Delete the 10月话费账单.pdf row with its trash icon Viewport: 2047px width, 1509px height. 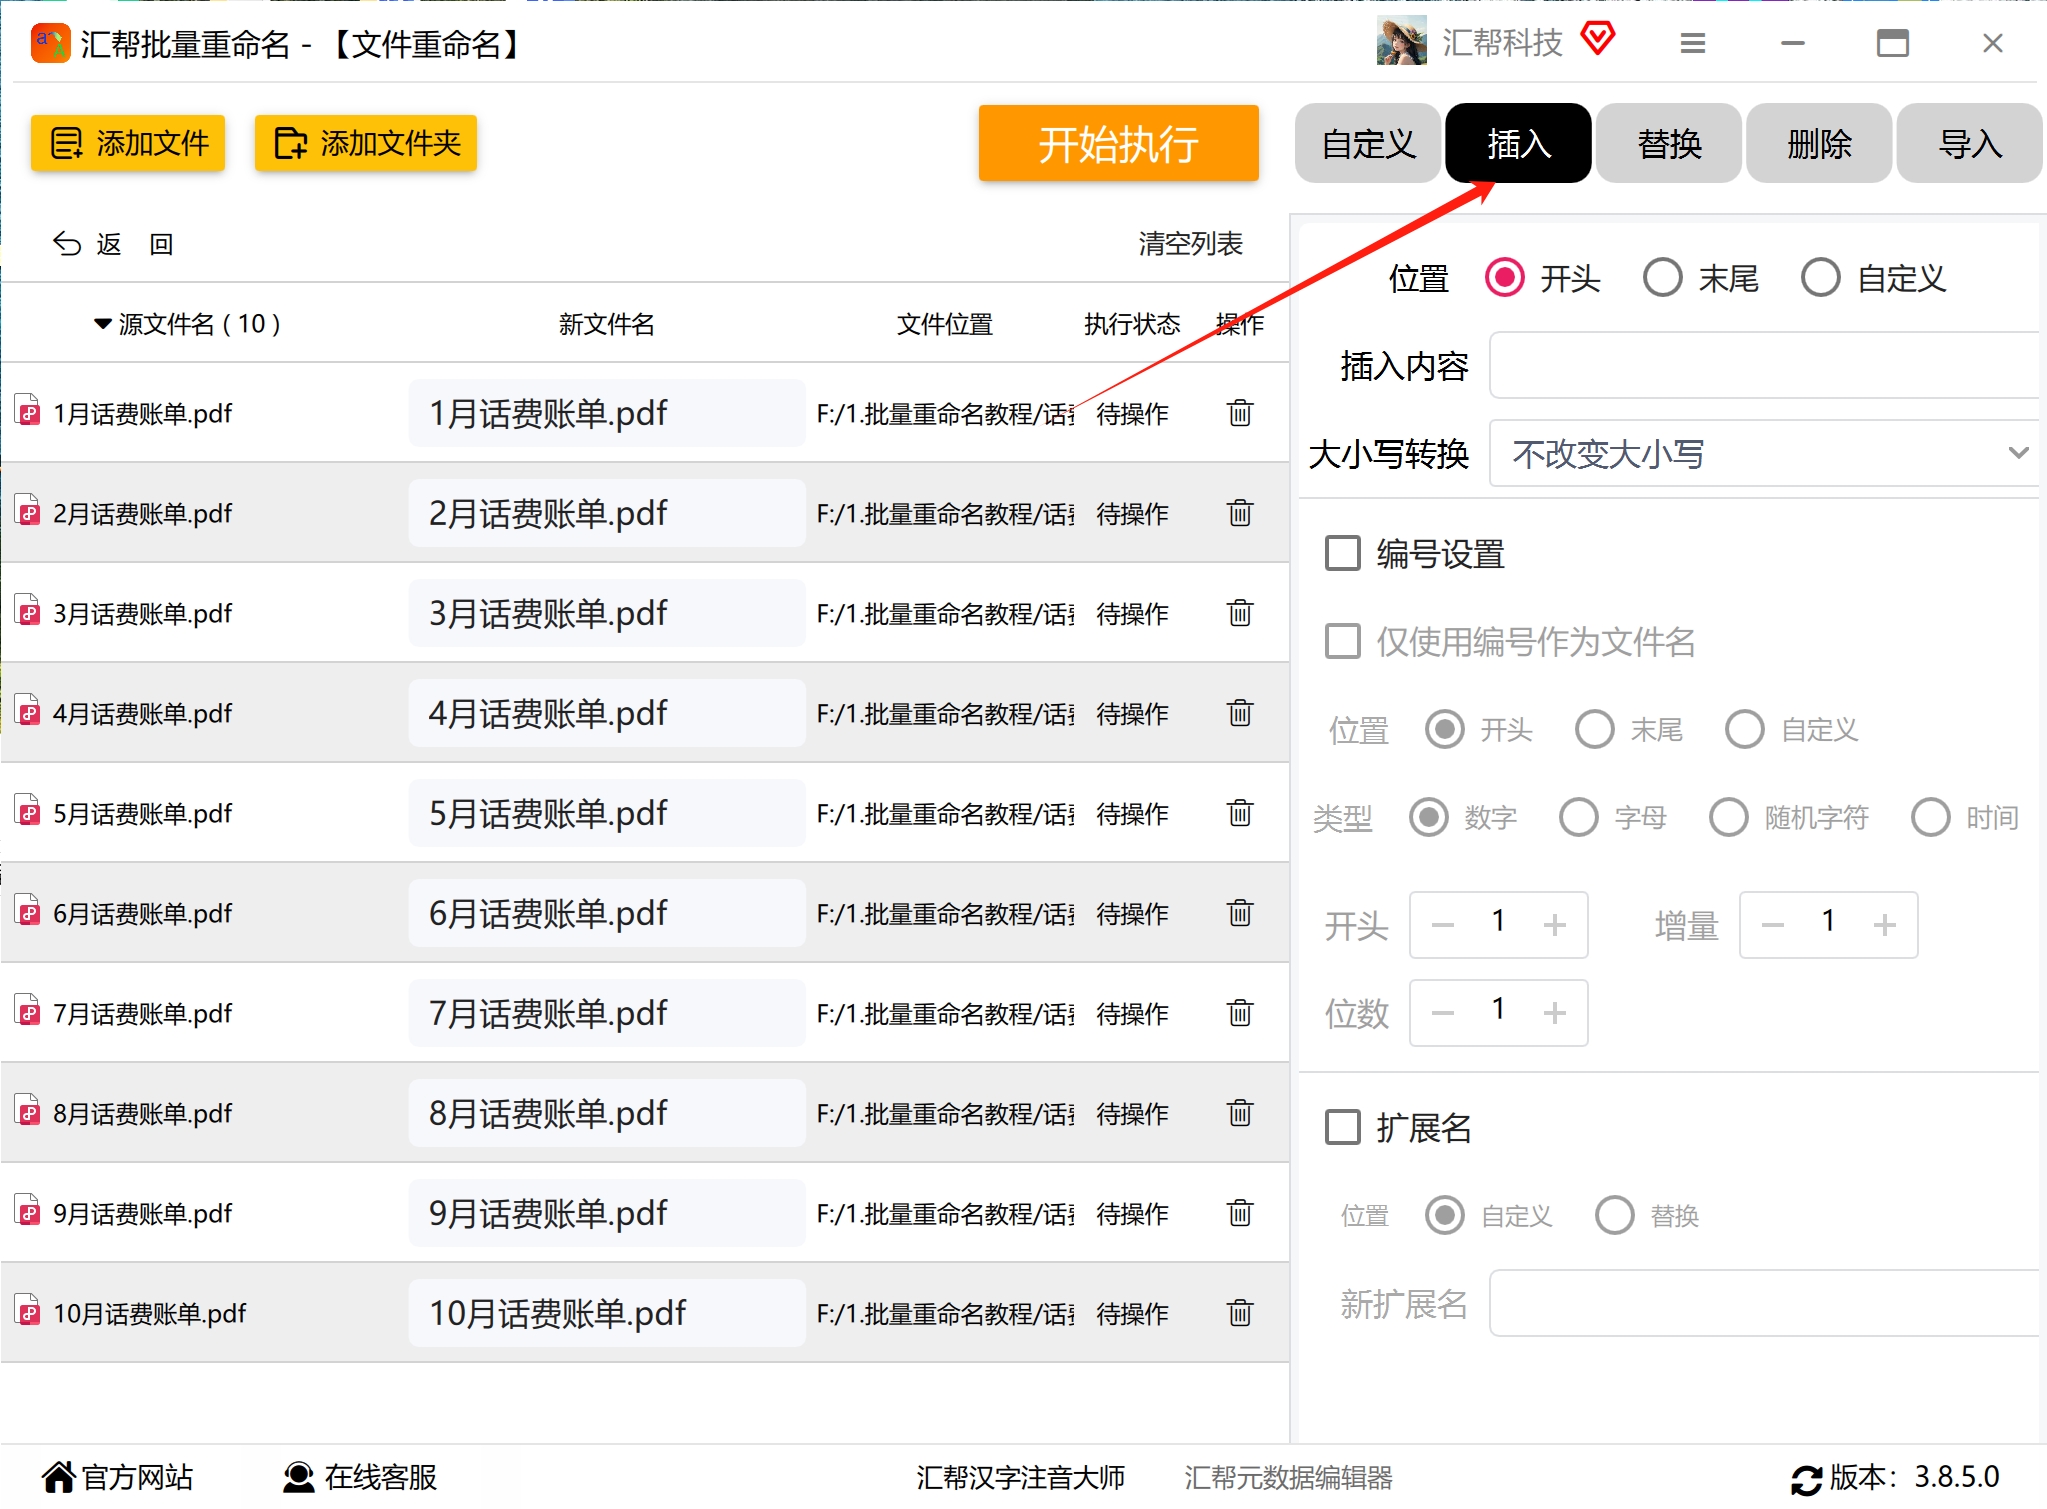coord(1240,1313)
